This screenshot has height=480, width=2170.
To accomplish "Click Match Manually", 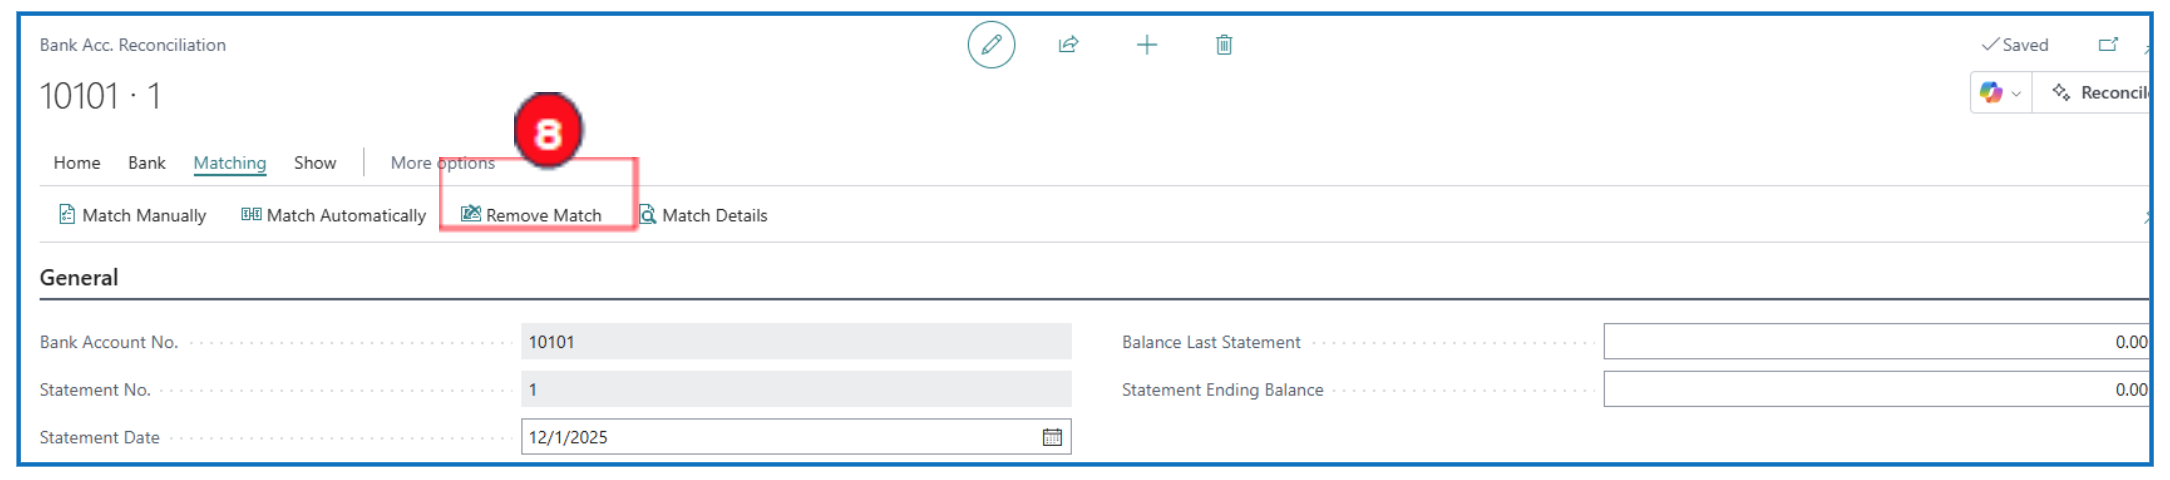I will click(133, 215).
